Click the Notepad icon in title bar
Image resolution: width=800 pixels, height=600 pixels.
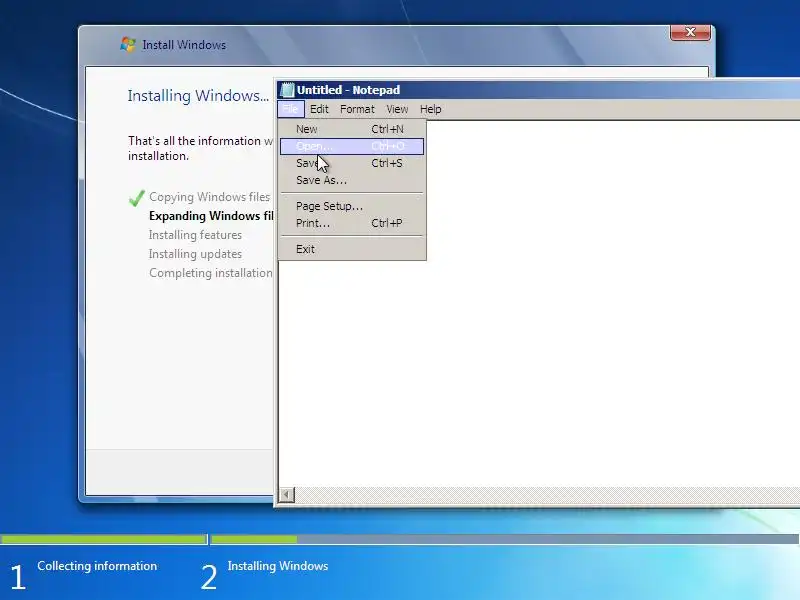click(287, 90)
